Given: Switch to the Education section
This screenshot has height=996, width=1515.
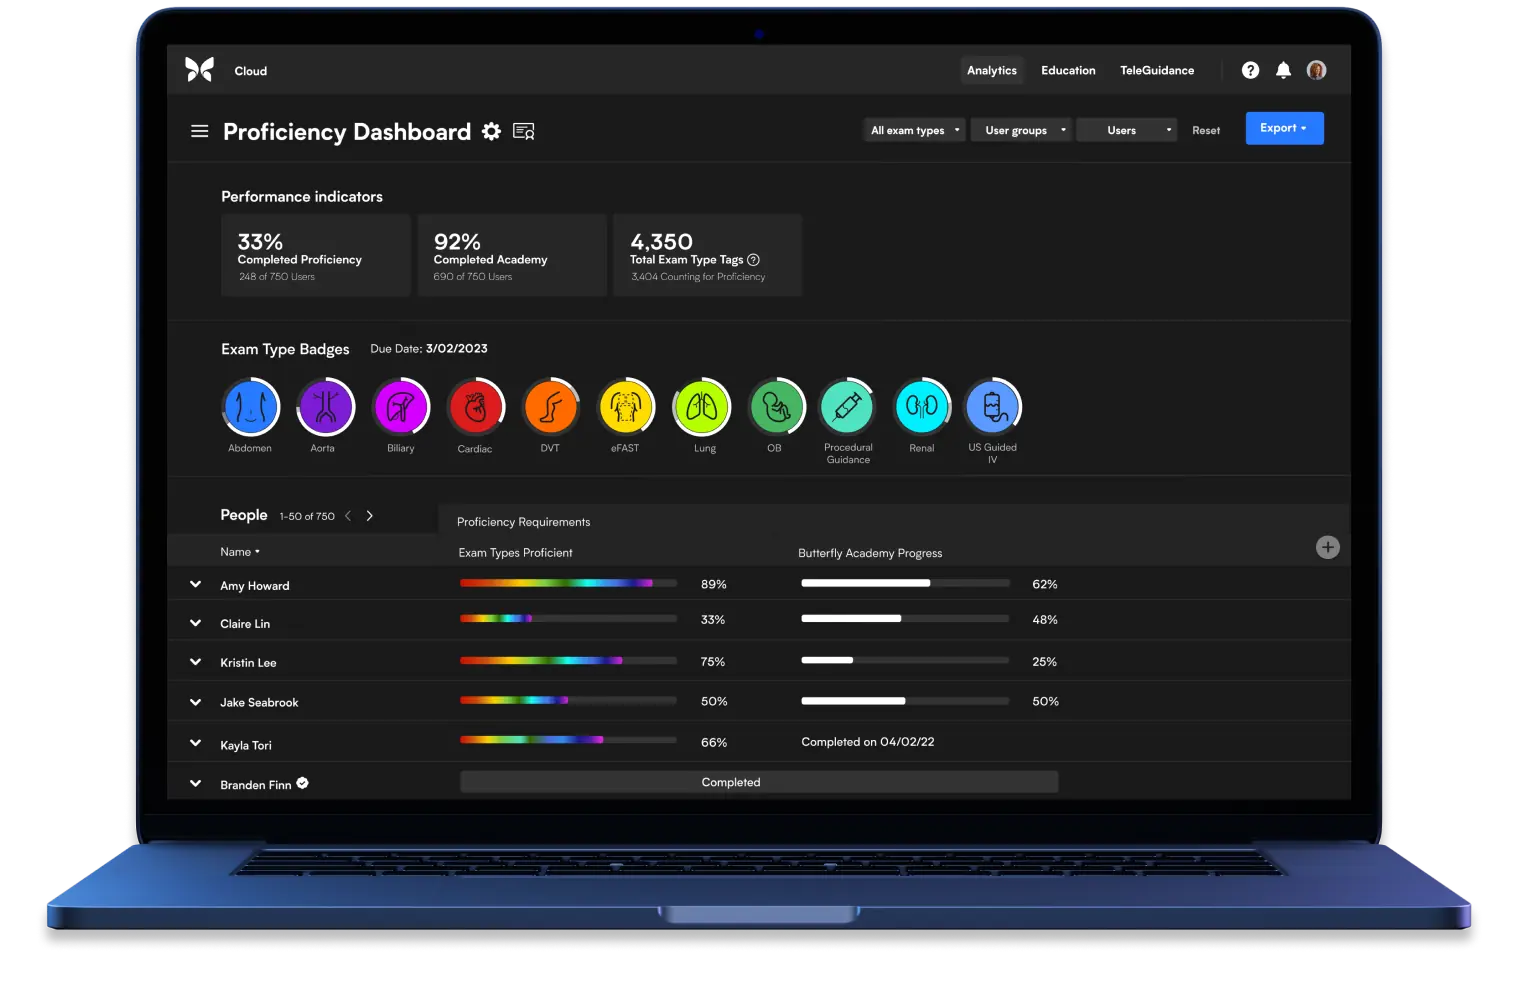Looking at the screenshot, I should click(x=1068, y=70).
